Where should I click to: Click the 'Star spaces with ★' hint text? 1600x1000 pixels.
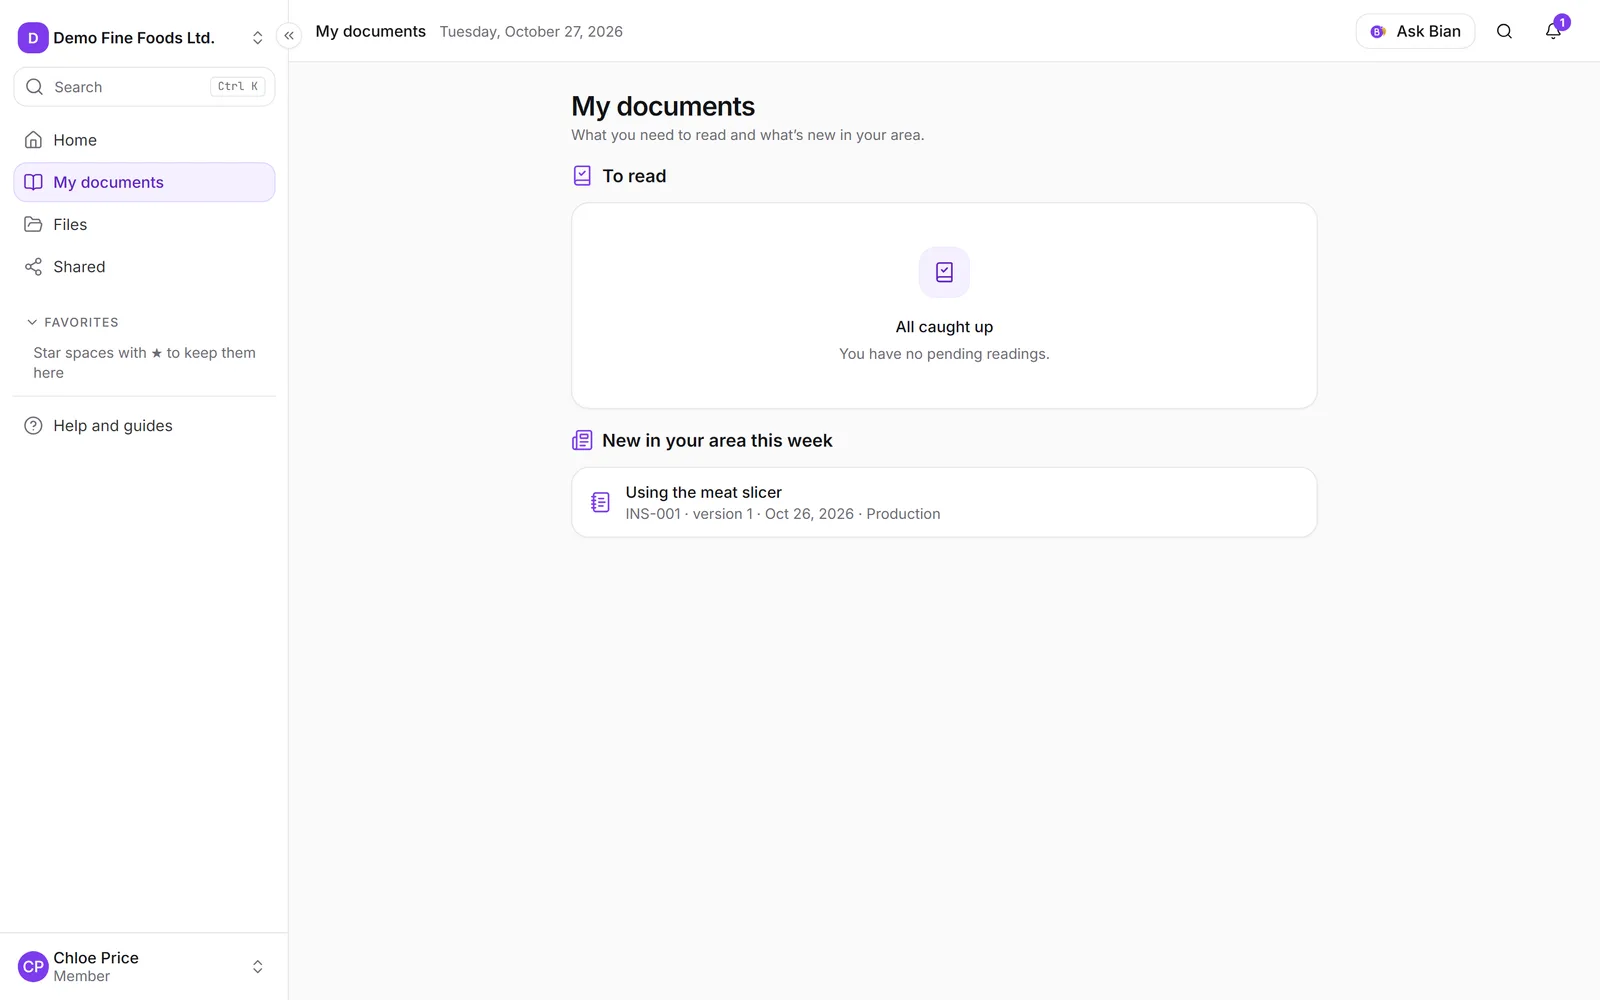tap(144, 363)
